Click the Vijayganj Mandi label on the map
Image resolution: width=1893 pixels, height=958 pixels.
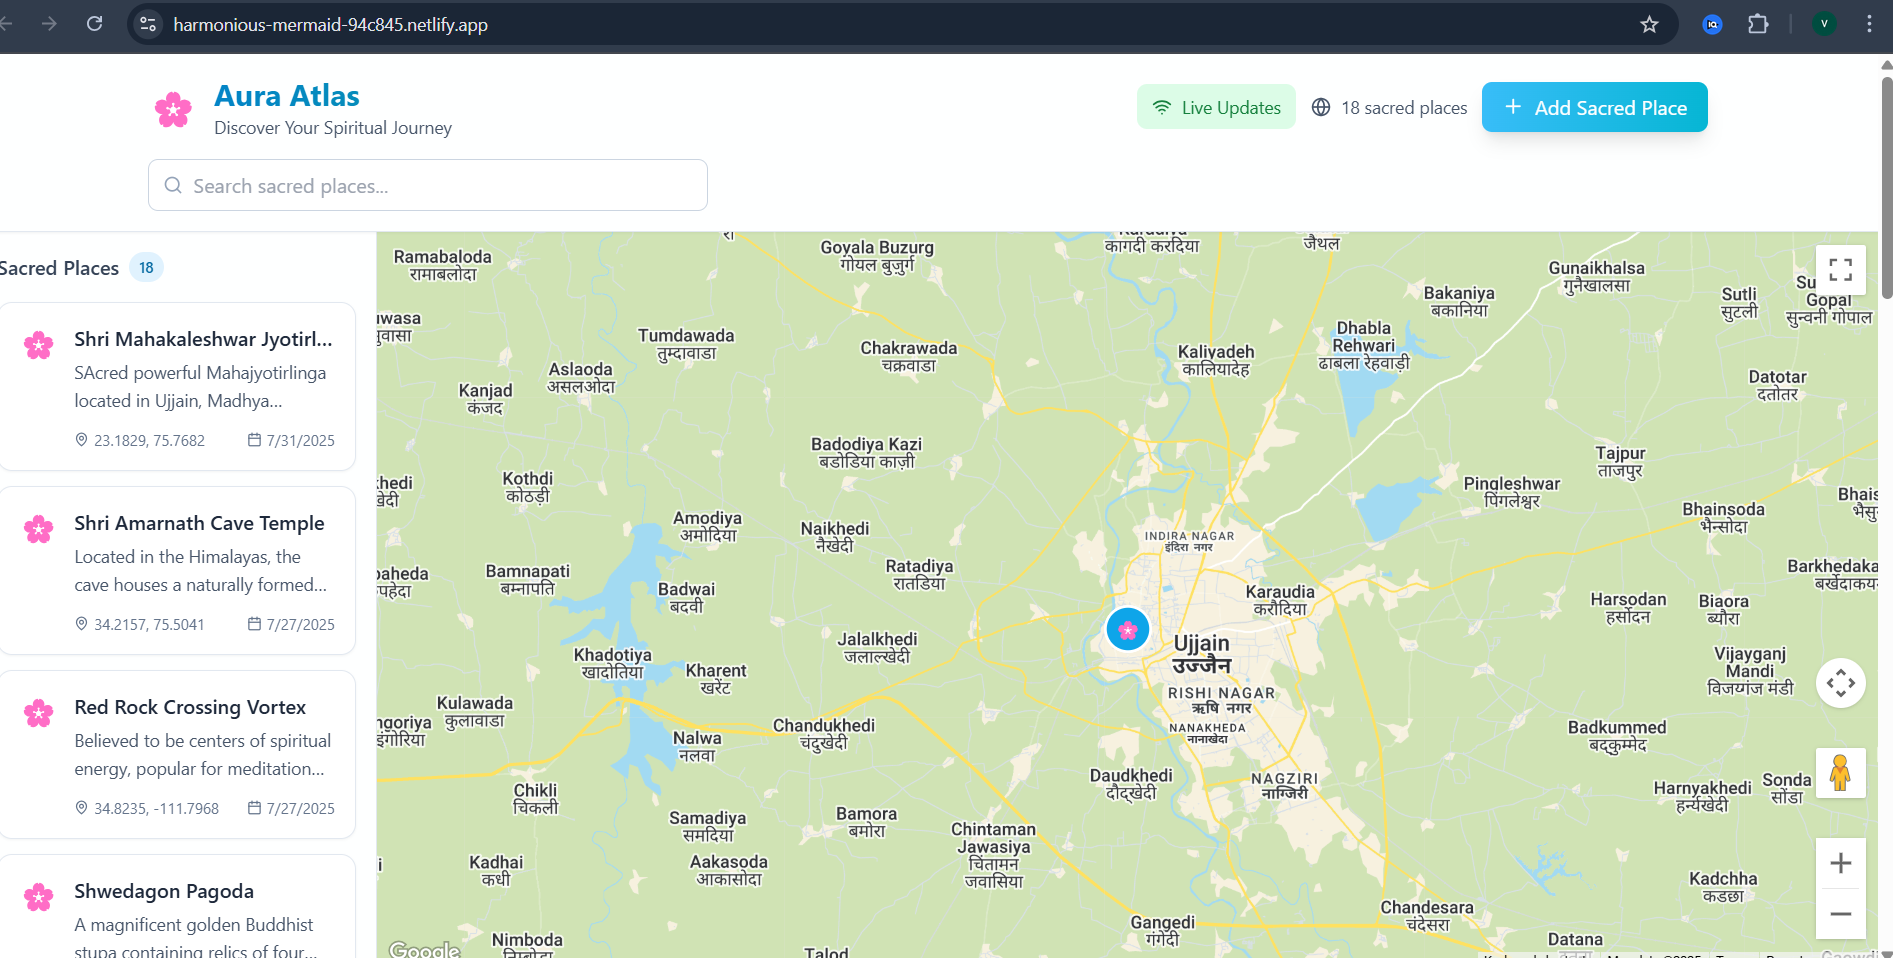1750,670
